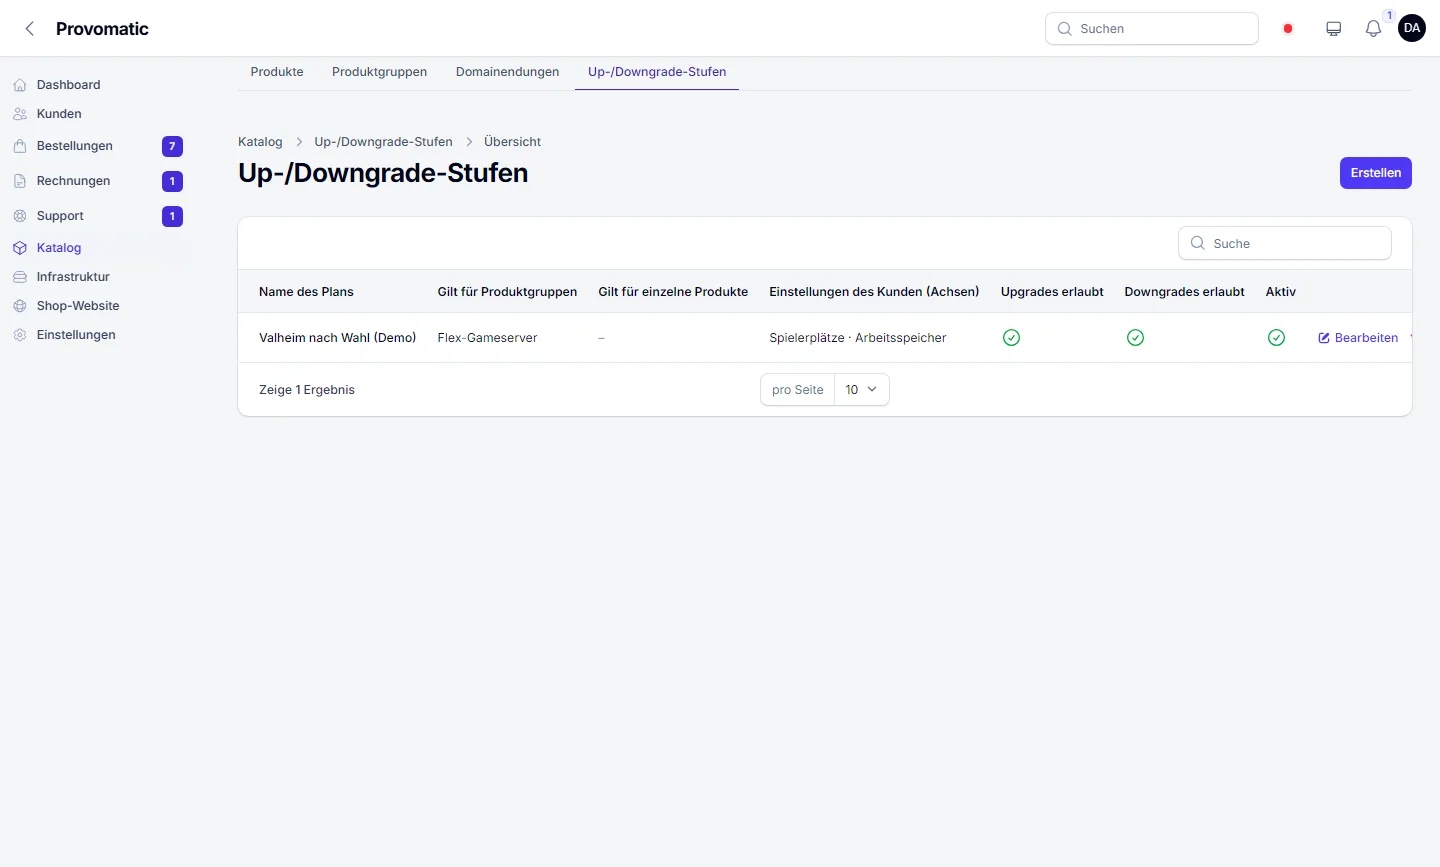This screenshot has width=1440, height=867.
Task: Open notifications bell
Action: [1373, 29]
